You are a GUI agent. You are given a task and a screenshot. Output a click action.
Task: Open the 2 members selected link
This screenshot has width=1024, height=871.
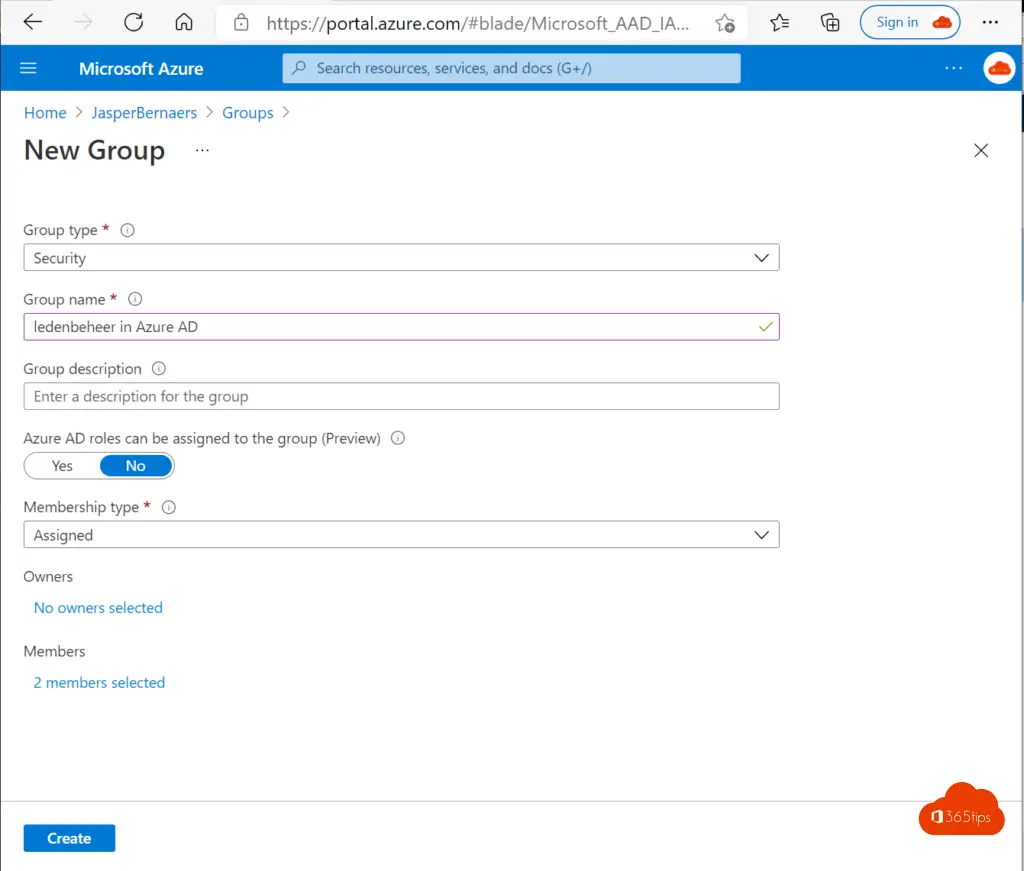tap(99, 682)
